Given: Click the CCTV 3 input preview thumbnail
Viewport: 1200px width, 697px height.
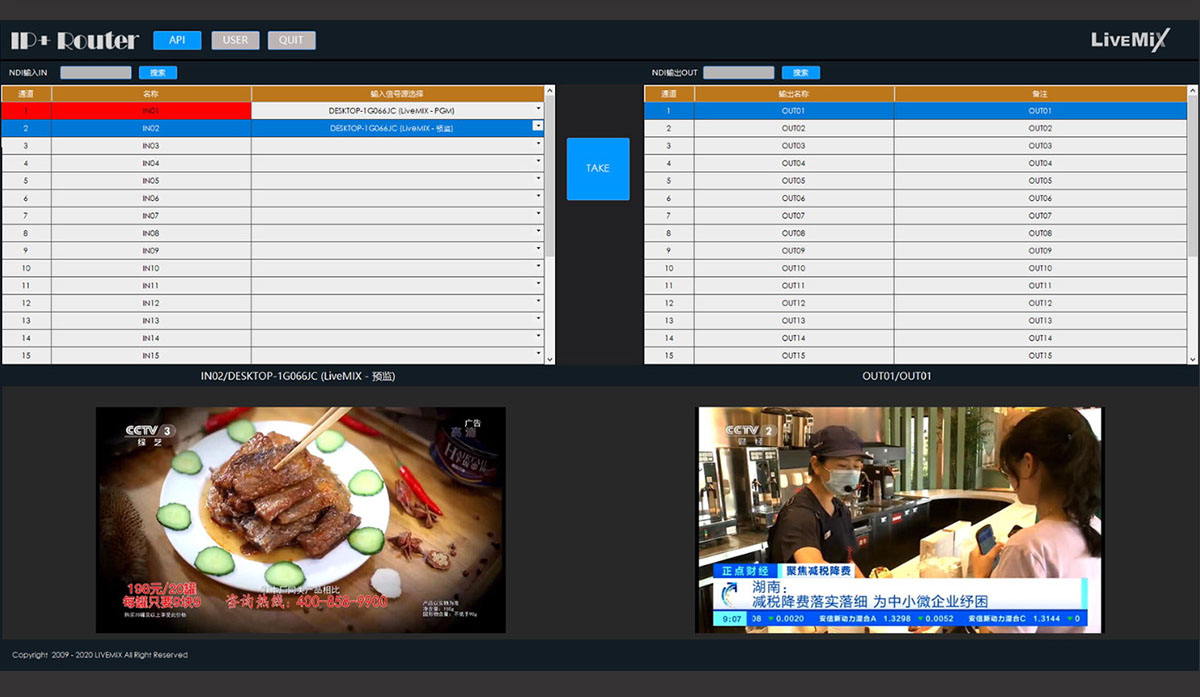Looking at the screenshot, I should point(300,519).
